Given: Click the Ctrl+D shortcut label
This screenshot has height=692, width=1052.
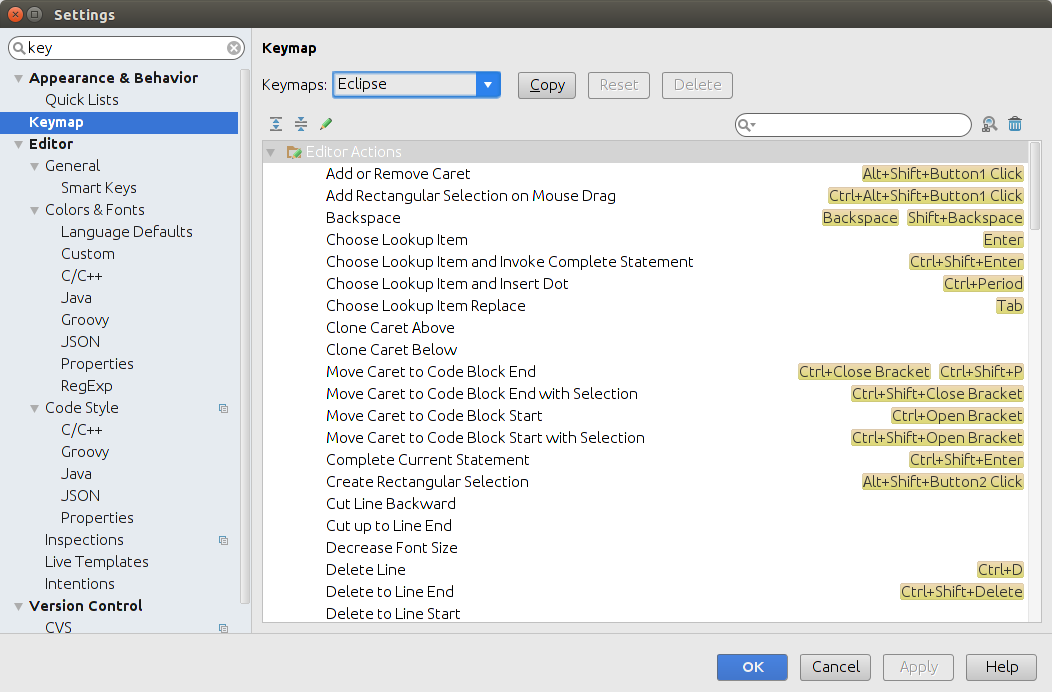Looking at the screenshot, I should click(x=1000, y=570).
